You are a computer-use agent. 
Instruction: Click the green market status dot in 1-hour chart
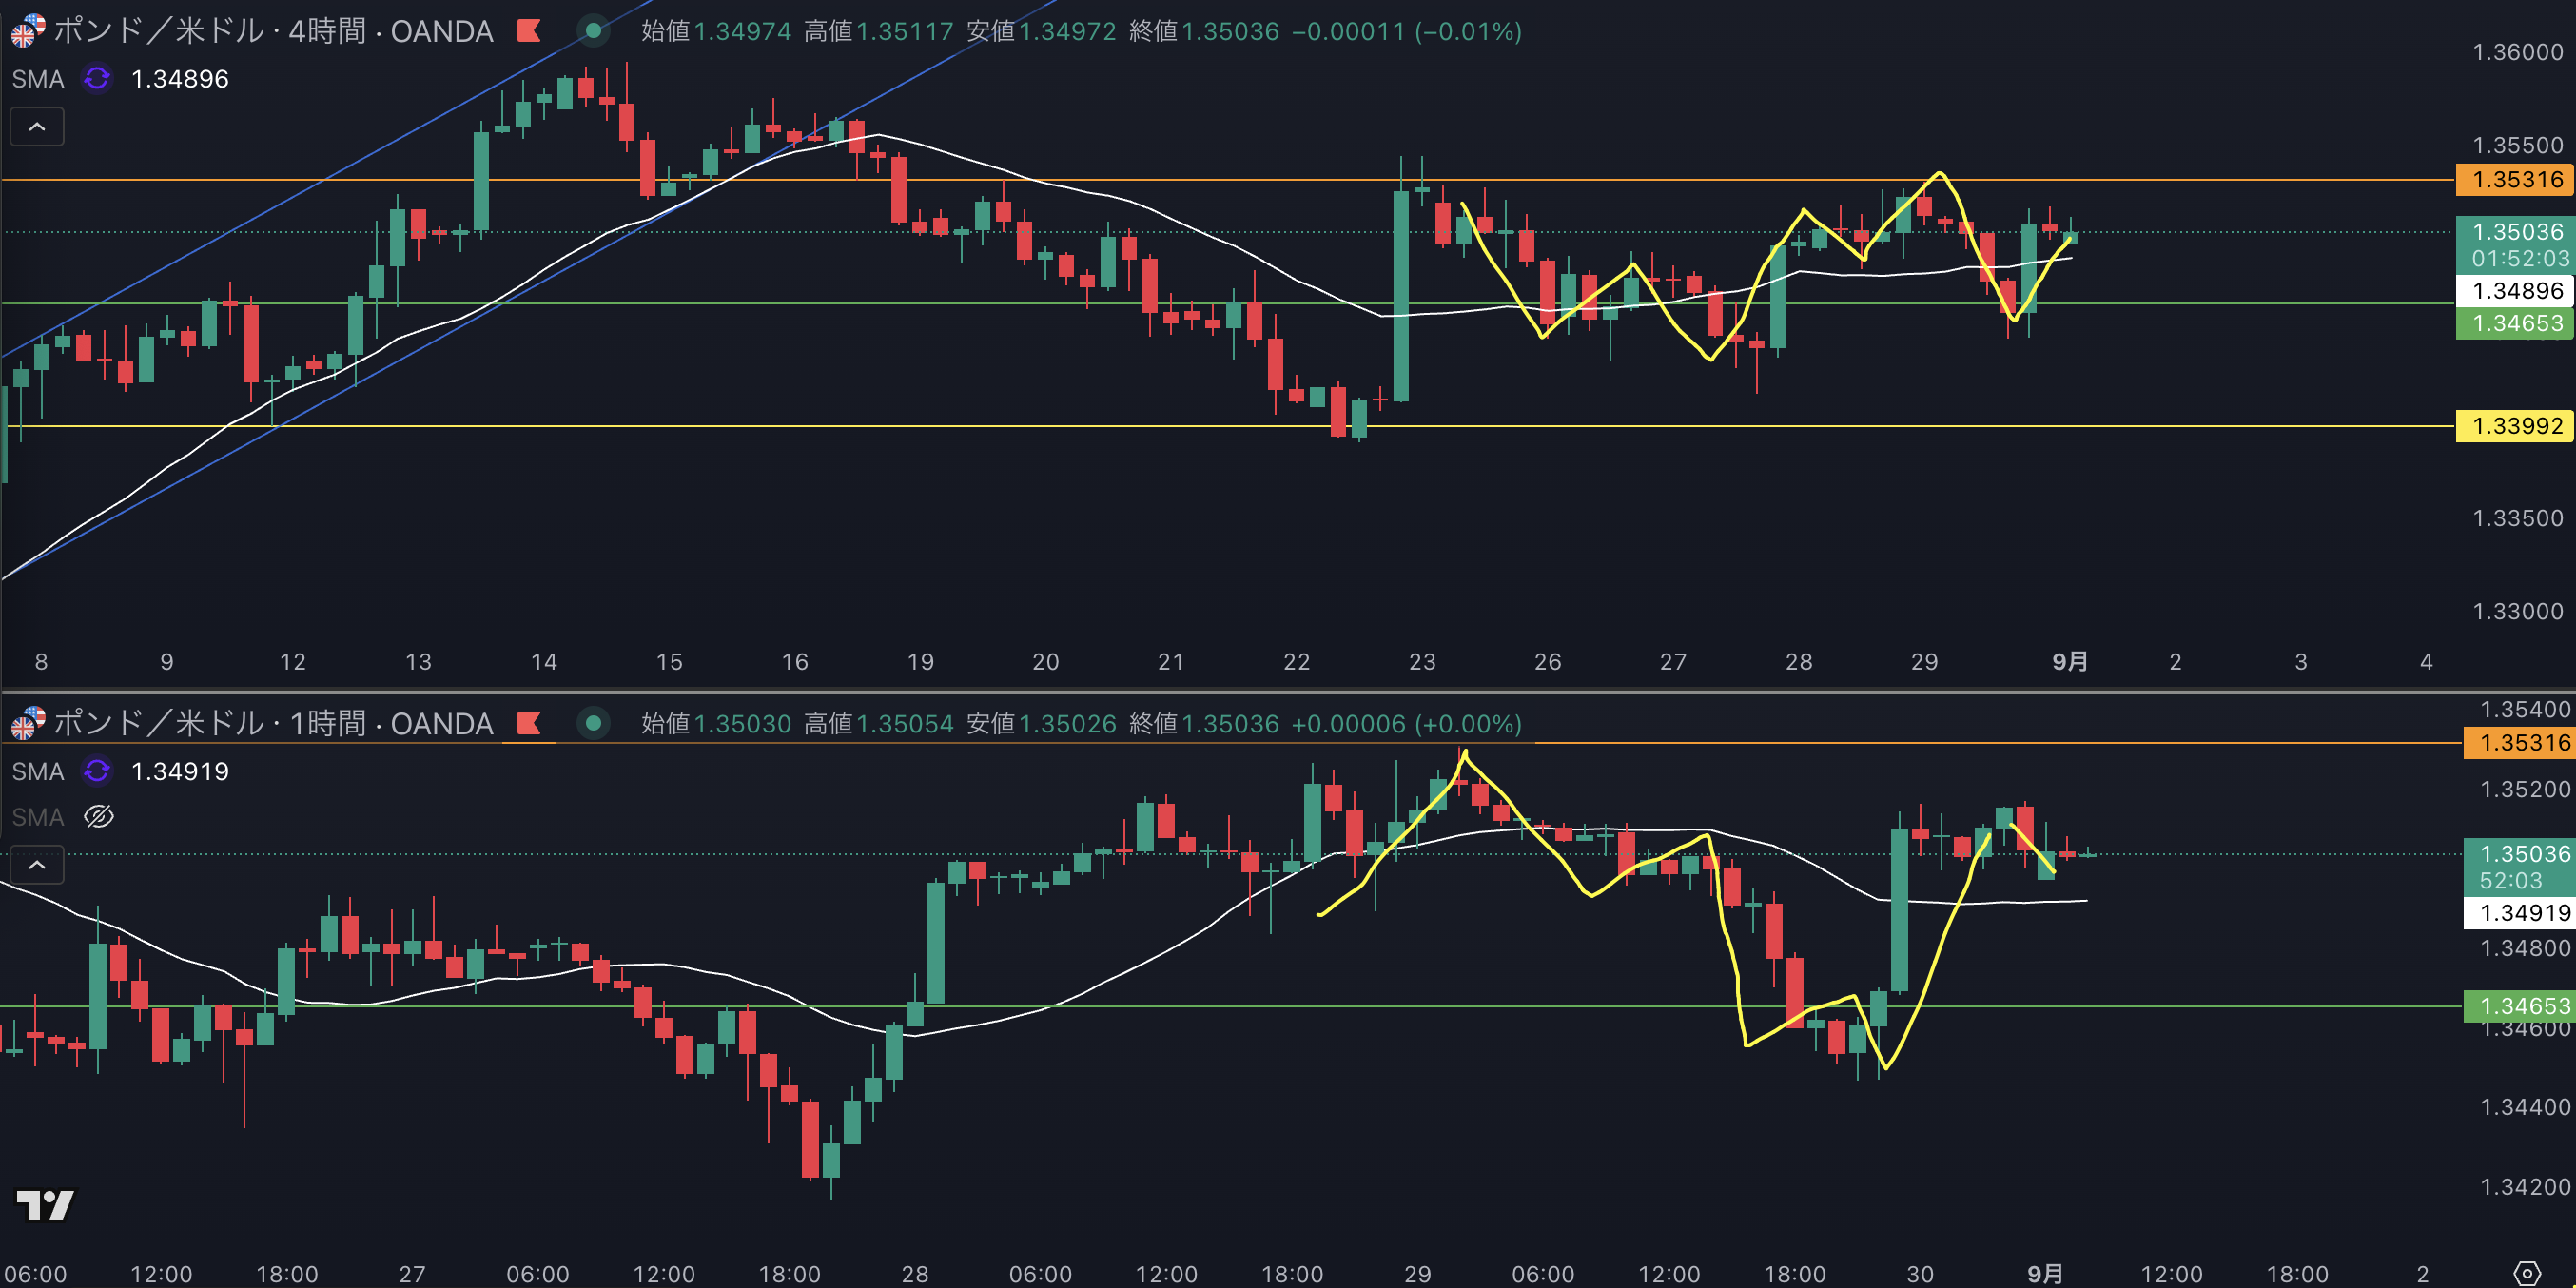[x=593, y=723]
